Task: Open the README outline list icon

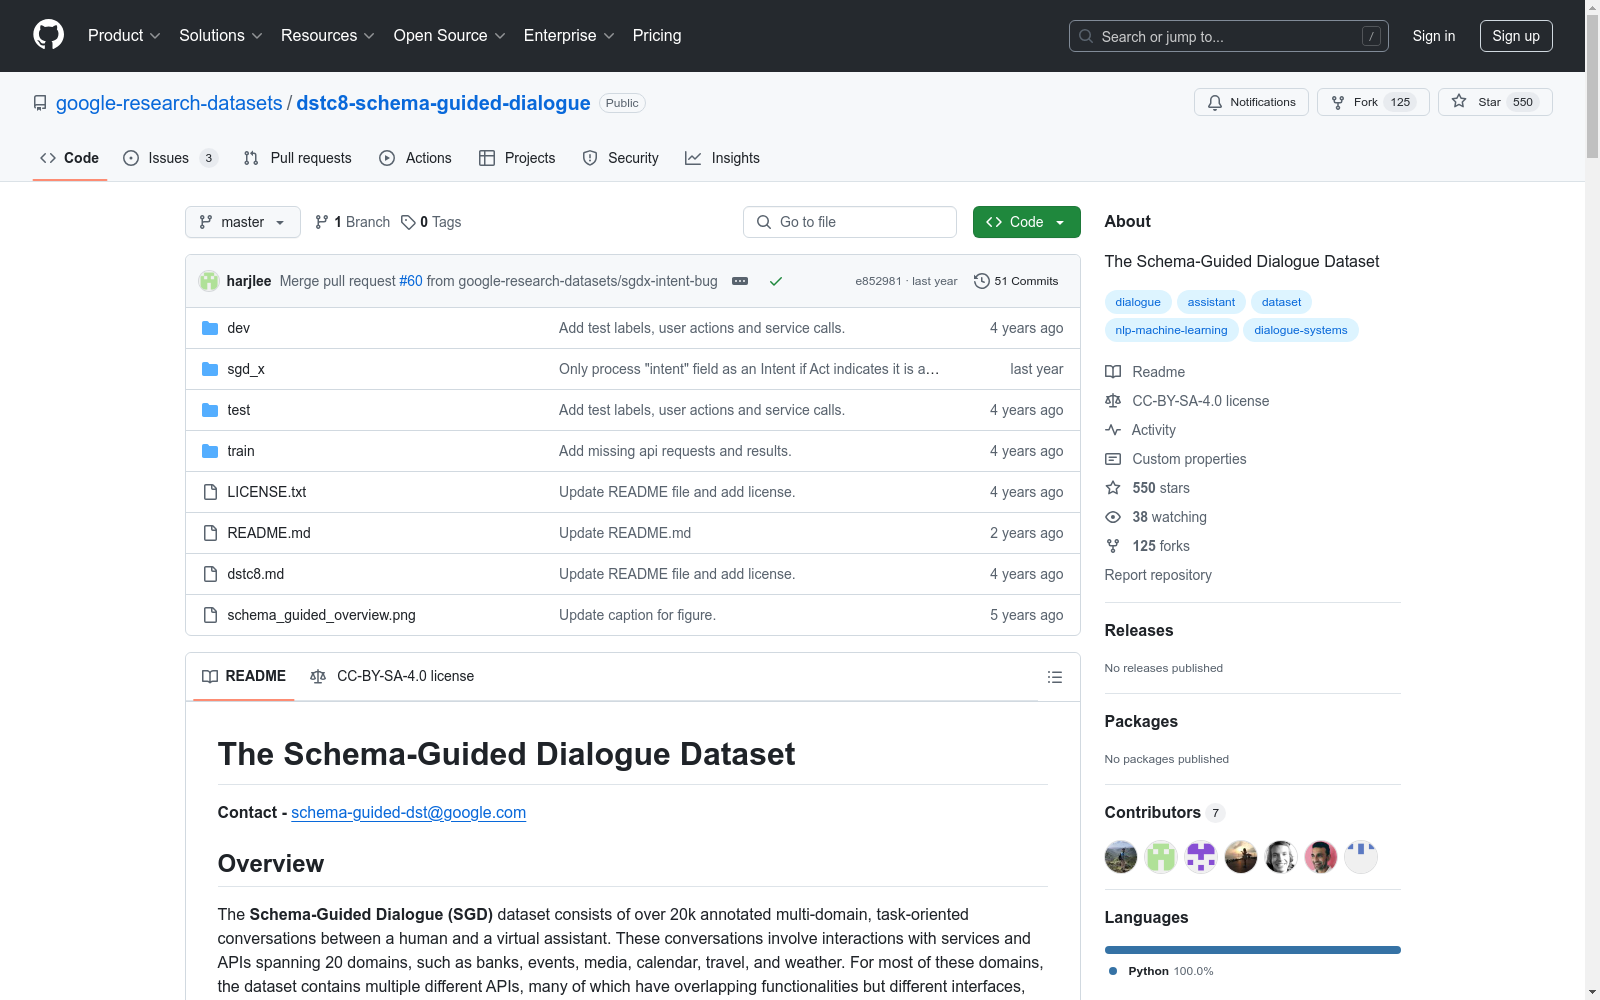Action: click(1054, 677)
